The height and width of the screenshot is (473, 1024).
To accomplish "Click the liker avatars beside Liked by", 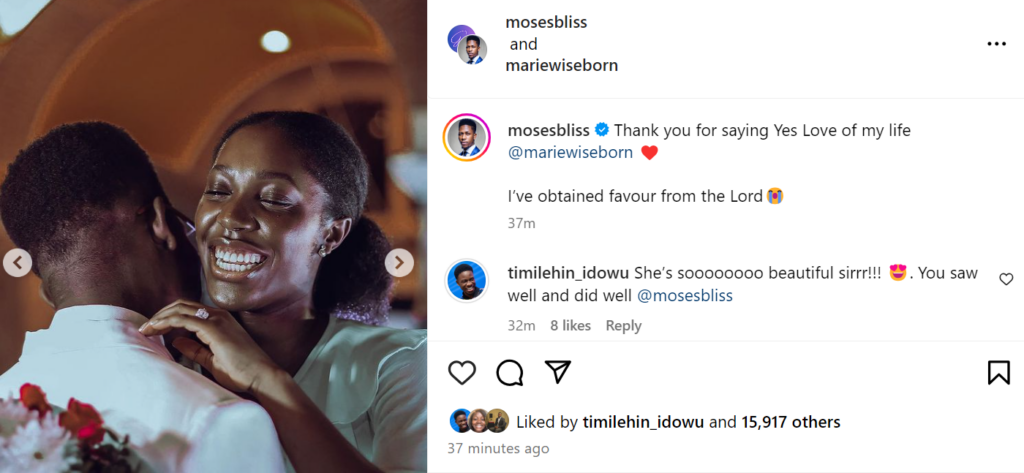I will pyautogui.click(x=479, y=421).
